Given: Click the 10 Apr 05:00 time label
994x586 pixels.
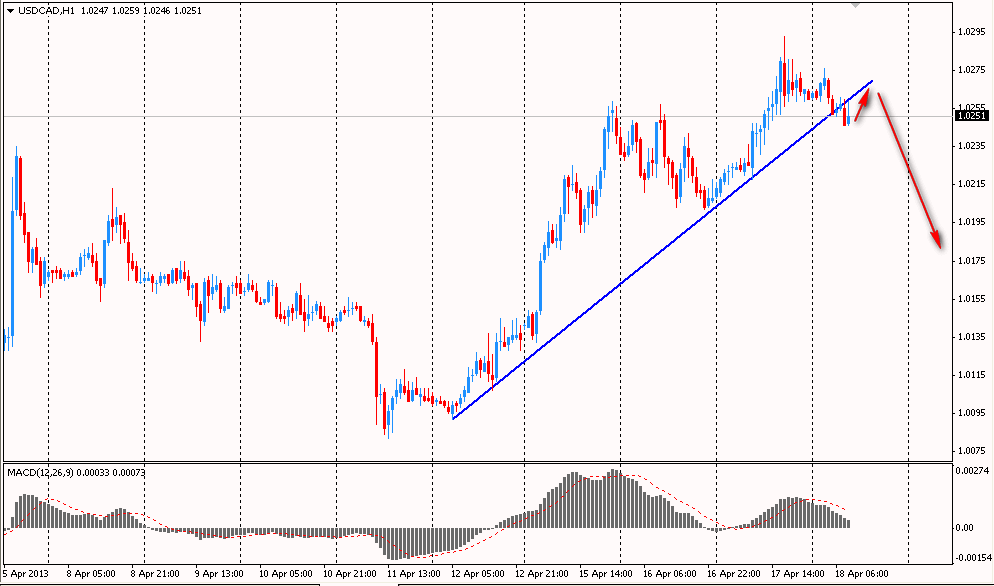Looking at the screenshot, I should click(286, 574).
